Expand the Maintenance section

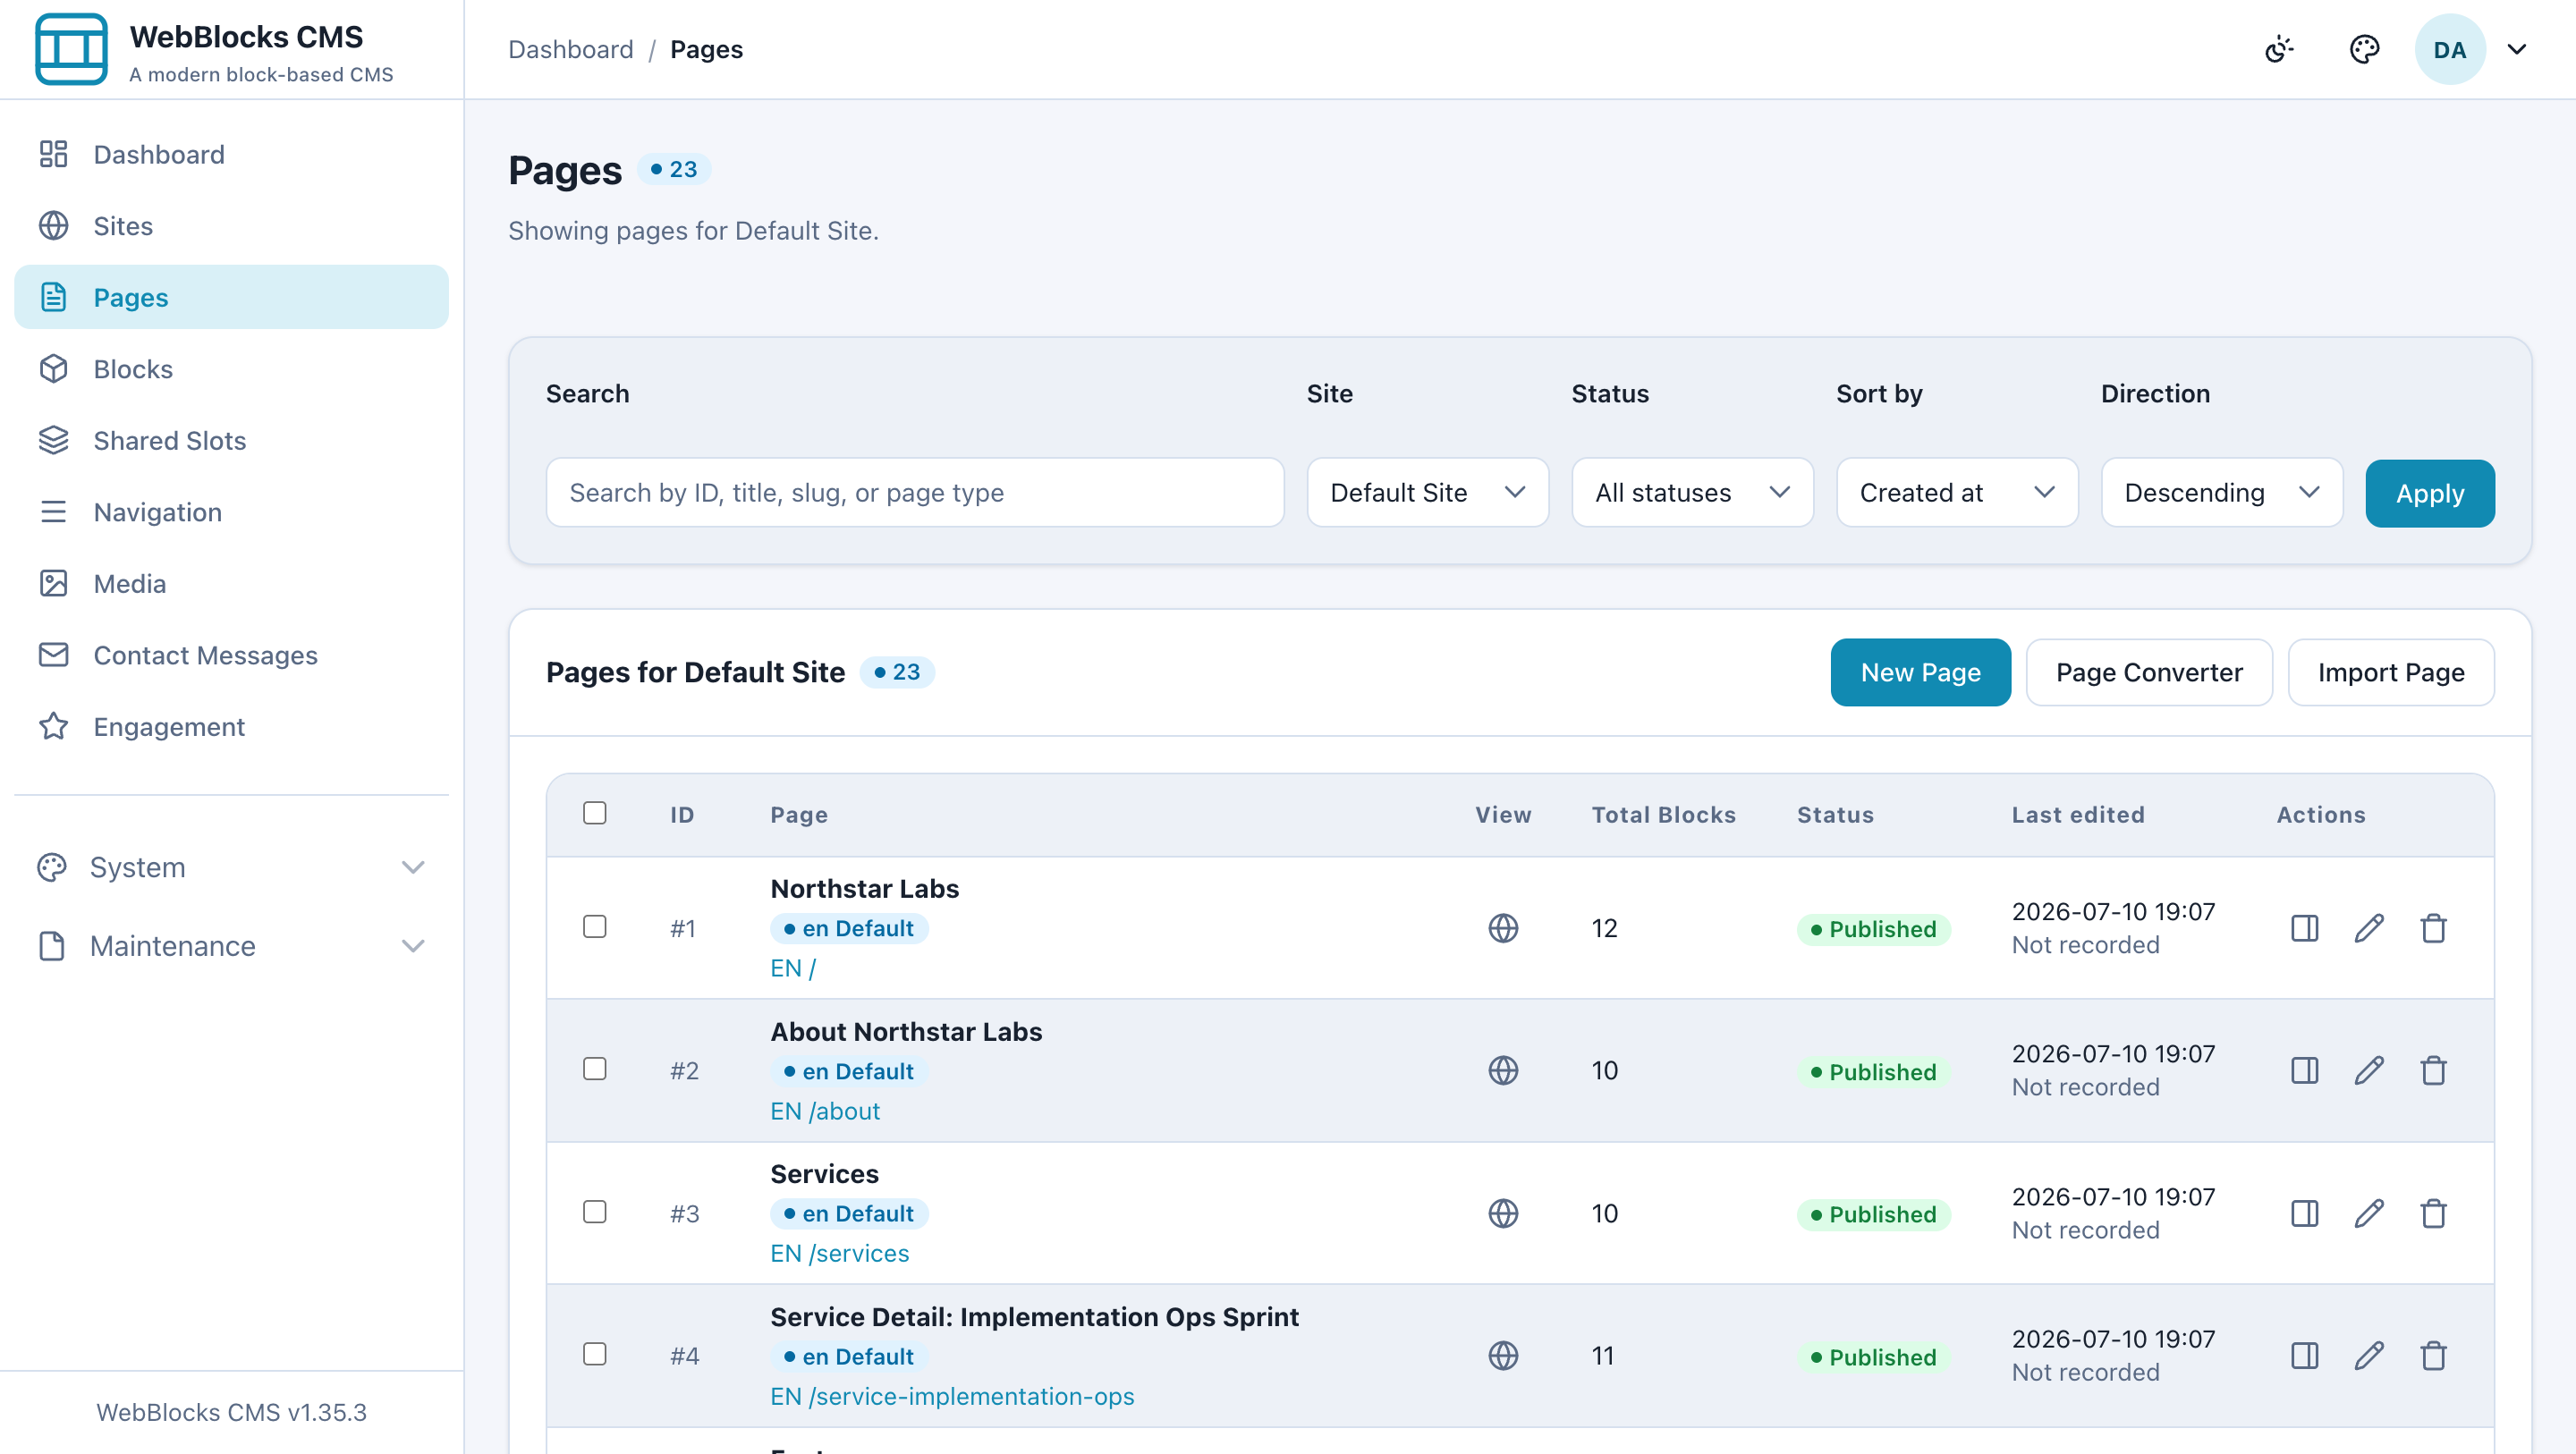[x=231, y=946]
